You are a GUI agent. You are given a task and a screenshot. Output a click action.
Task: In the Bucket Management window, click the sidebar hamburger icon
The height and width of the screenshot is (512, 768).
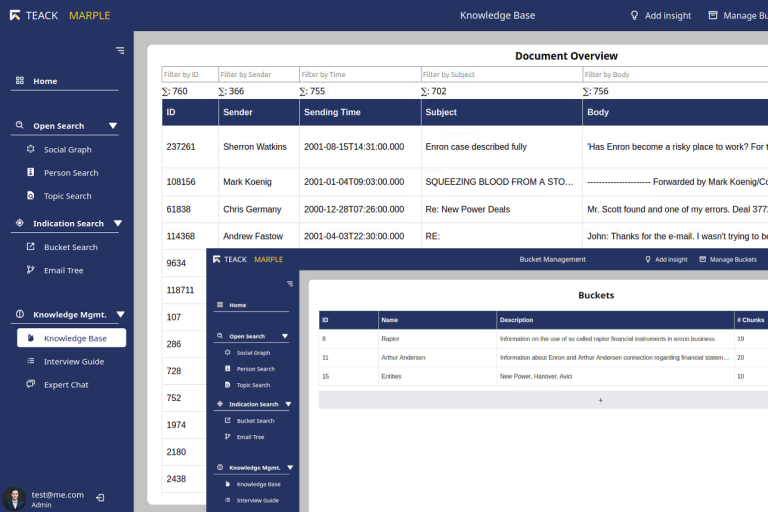[290, 284]
